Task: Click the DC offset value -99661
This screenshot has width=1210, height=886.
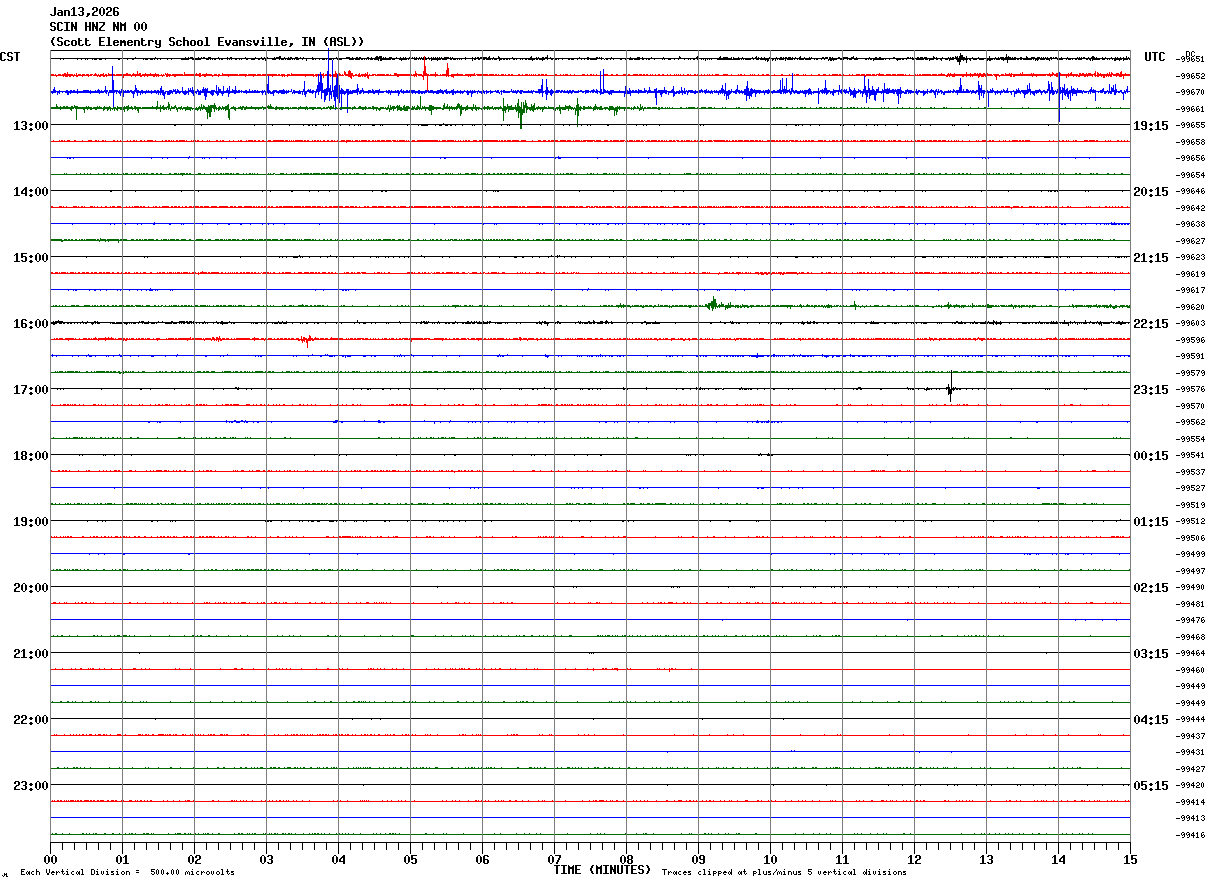Action: (1191, 109)
